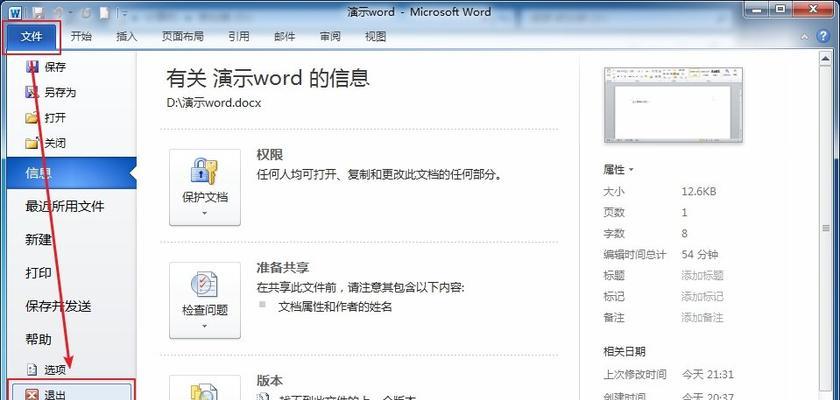Click the 权限 heading
The width and height of the screenshot is (840, 400).
pyautogui.click(x=270, y=155)
